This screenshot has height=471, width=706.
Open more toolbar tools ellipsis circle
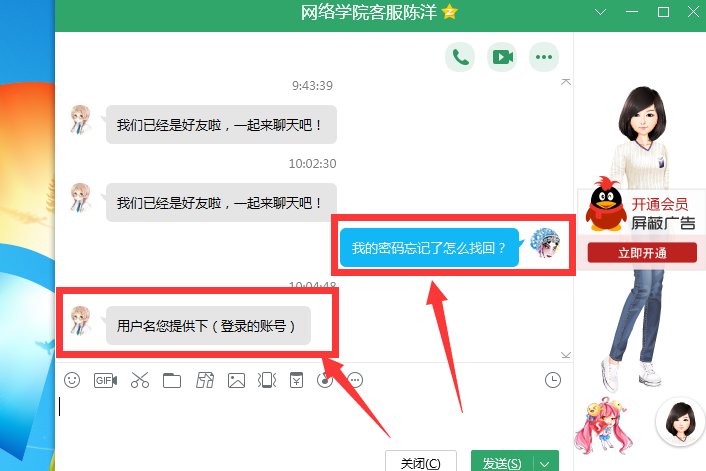[x=355, y=380]
